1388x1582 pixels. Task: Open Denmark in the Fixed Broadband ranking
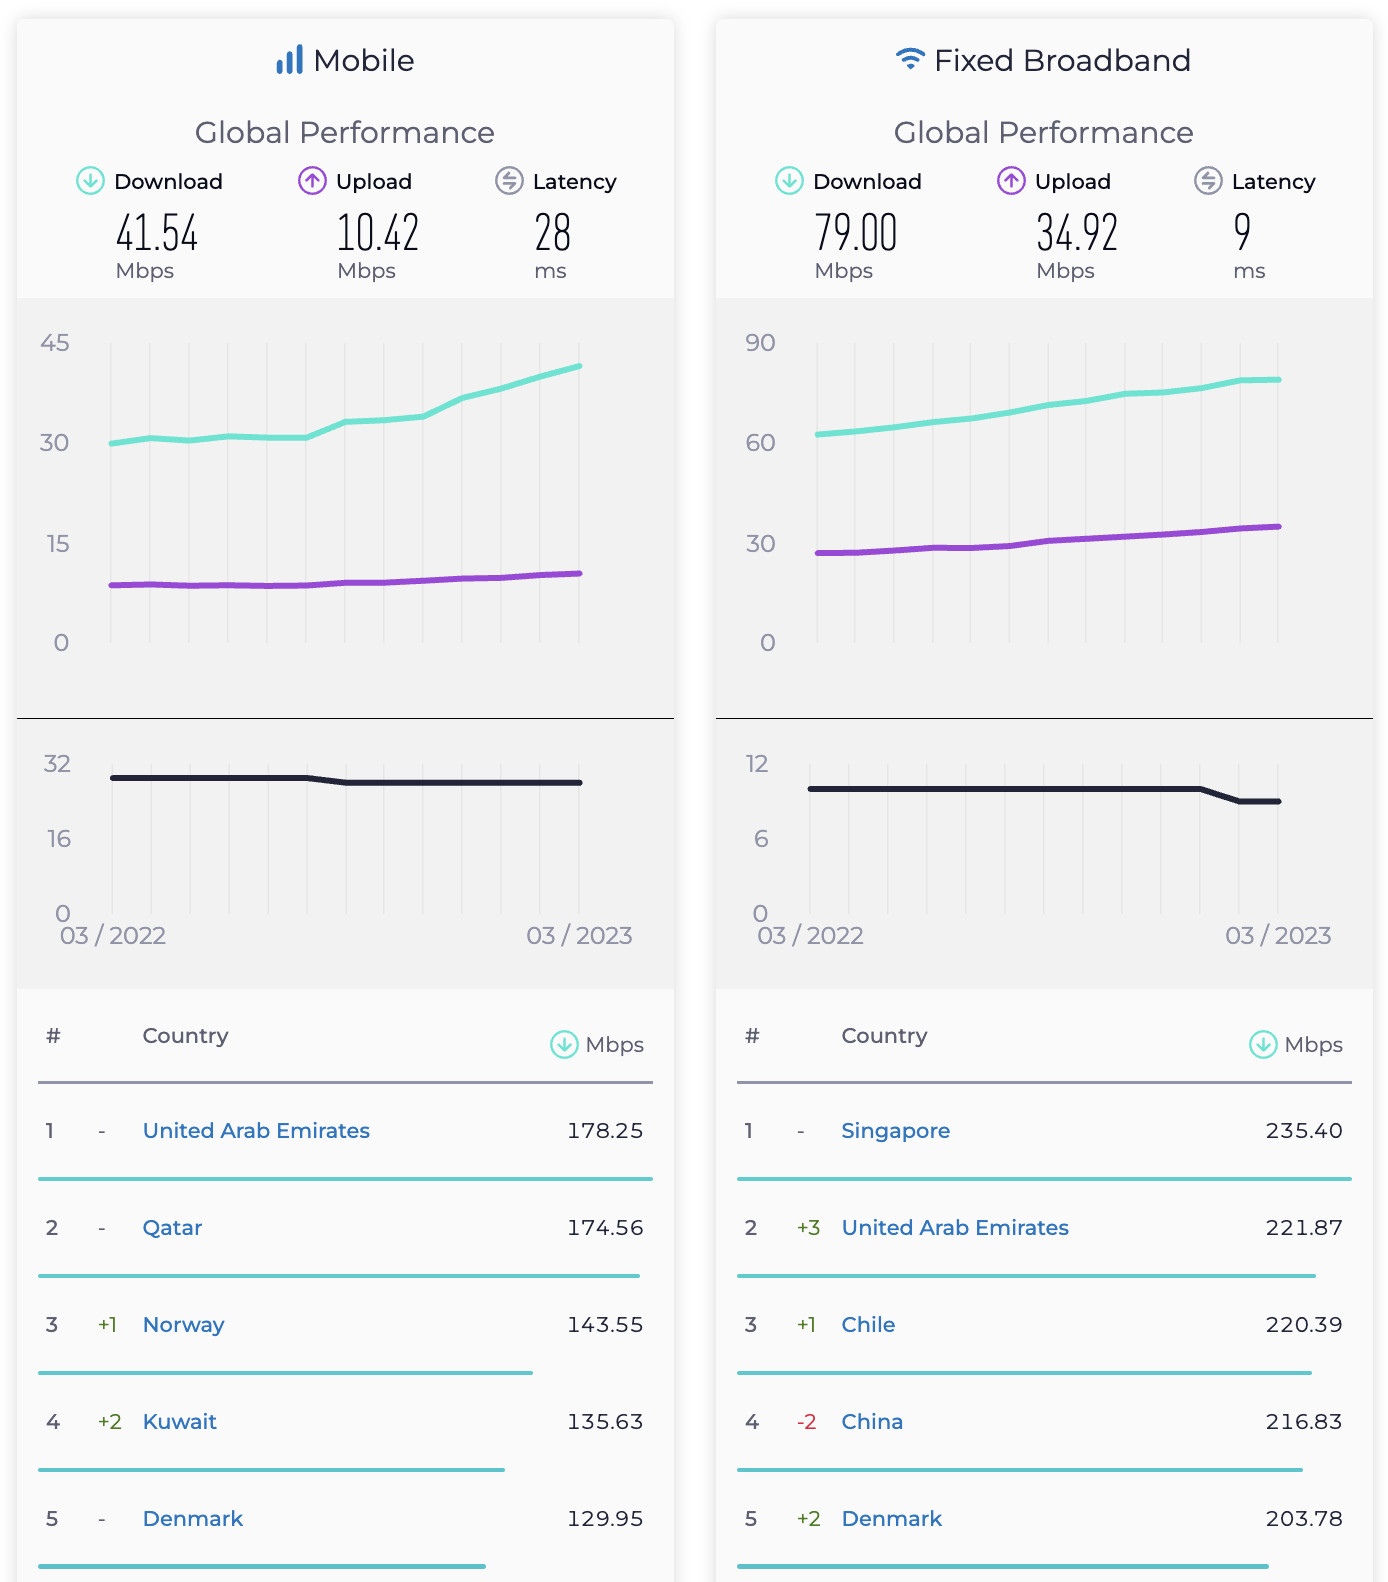[891, 1518]
